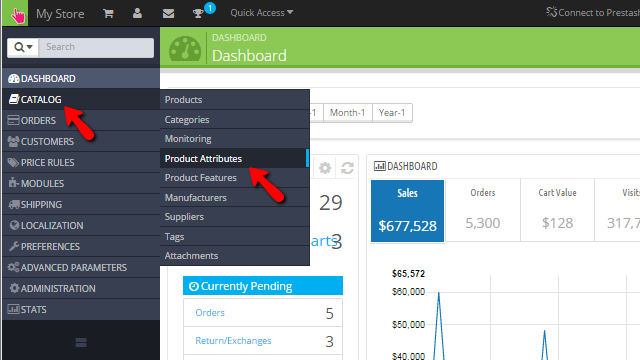
Task: Open the panel settings gear icon
Action: pos(325,168)
